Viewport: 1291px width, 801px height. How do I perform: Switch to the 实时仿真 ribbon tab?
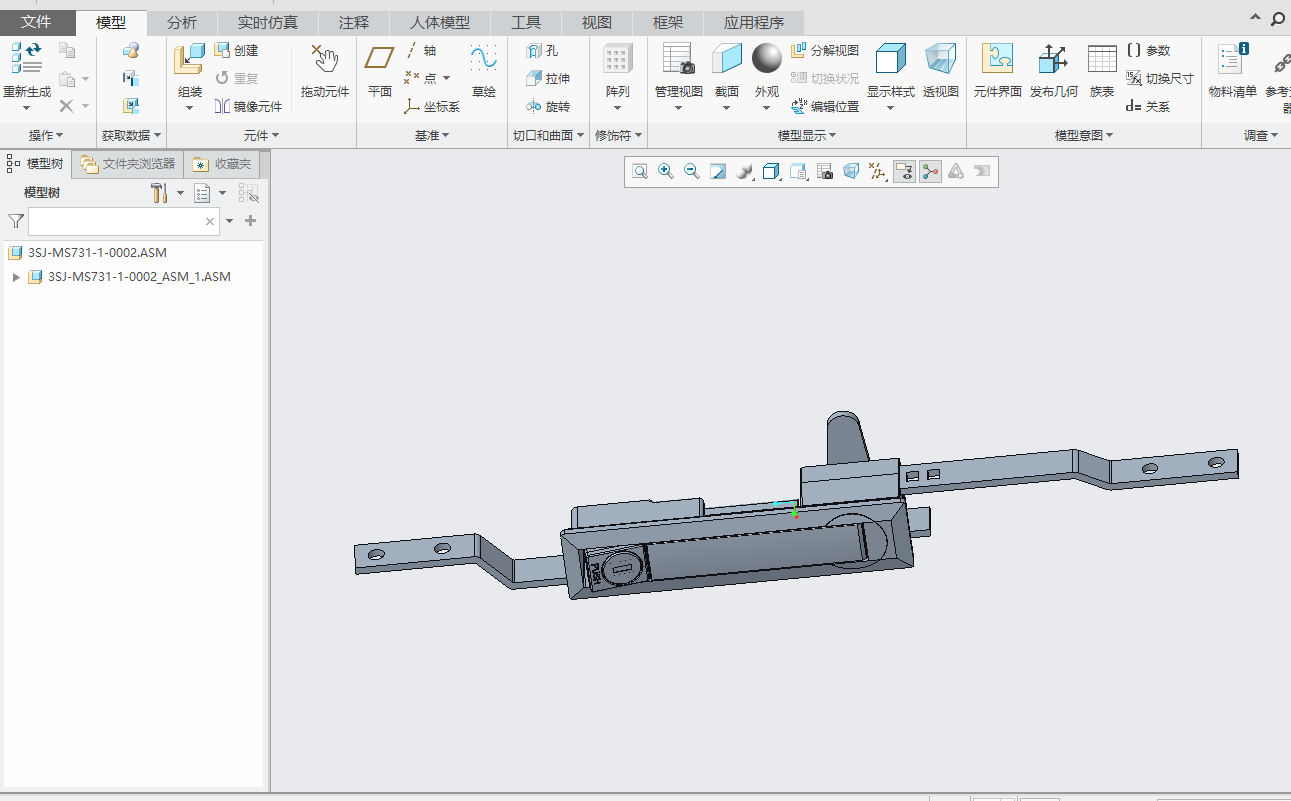click(268, 22)
